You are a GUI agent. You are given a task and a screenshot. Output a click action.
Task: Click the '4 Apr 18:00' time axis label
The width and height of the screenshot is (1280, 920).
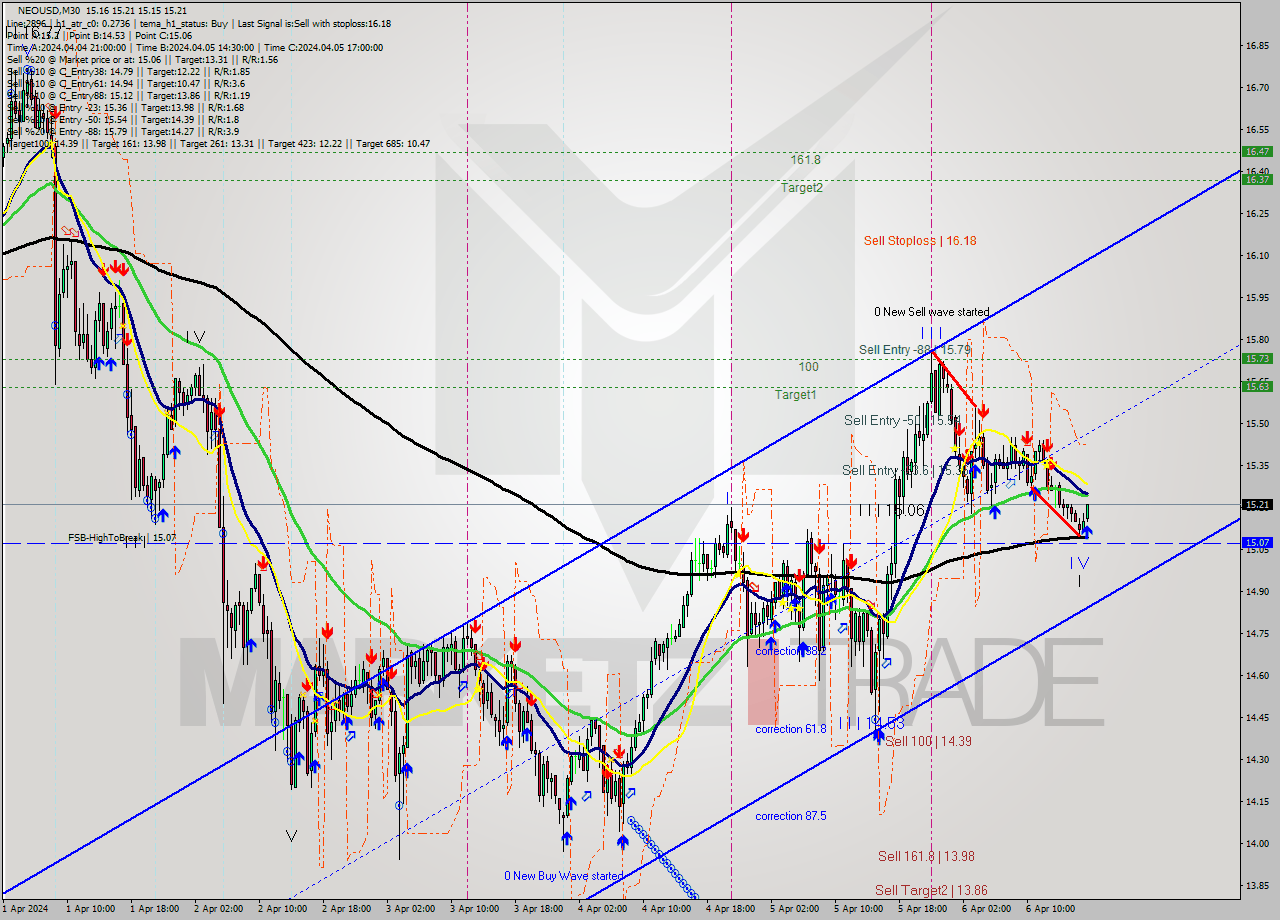pyautogui.click(x=729, y=909)
